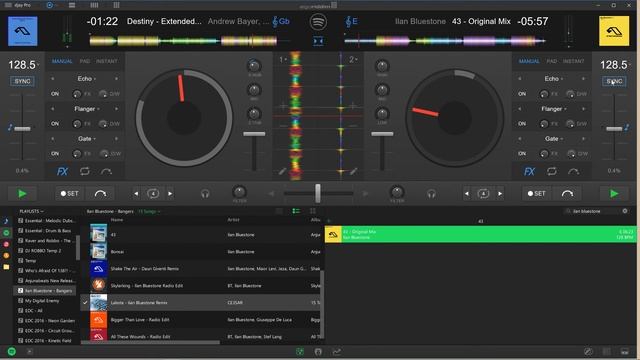
Task: Toggle Flanger effect ON for deck 2
Action: (522, 124)
